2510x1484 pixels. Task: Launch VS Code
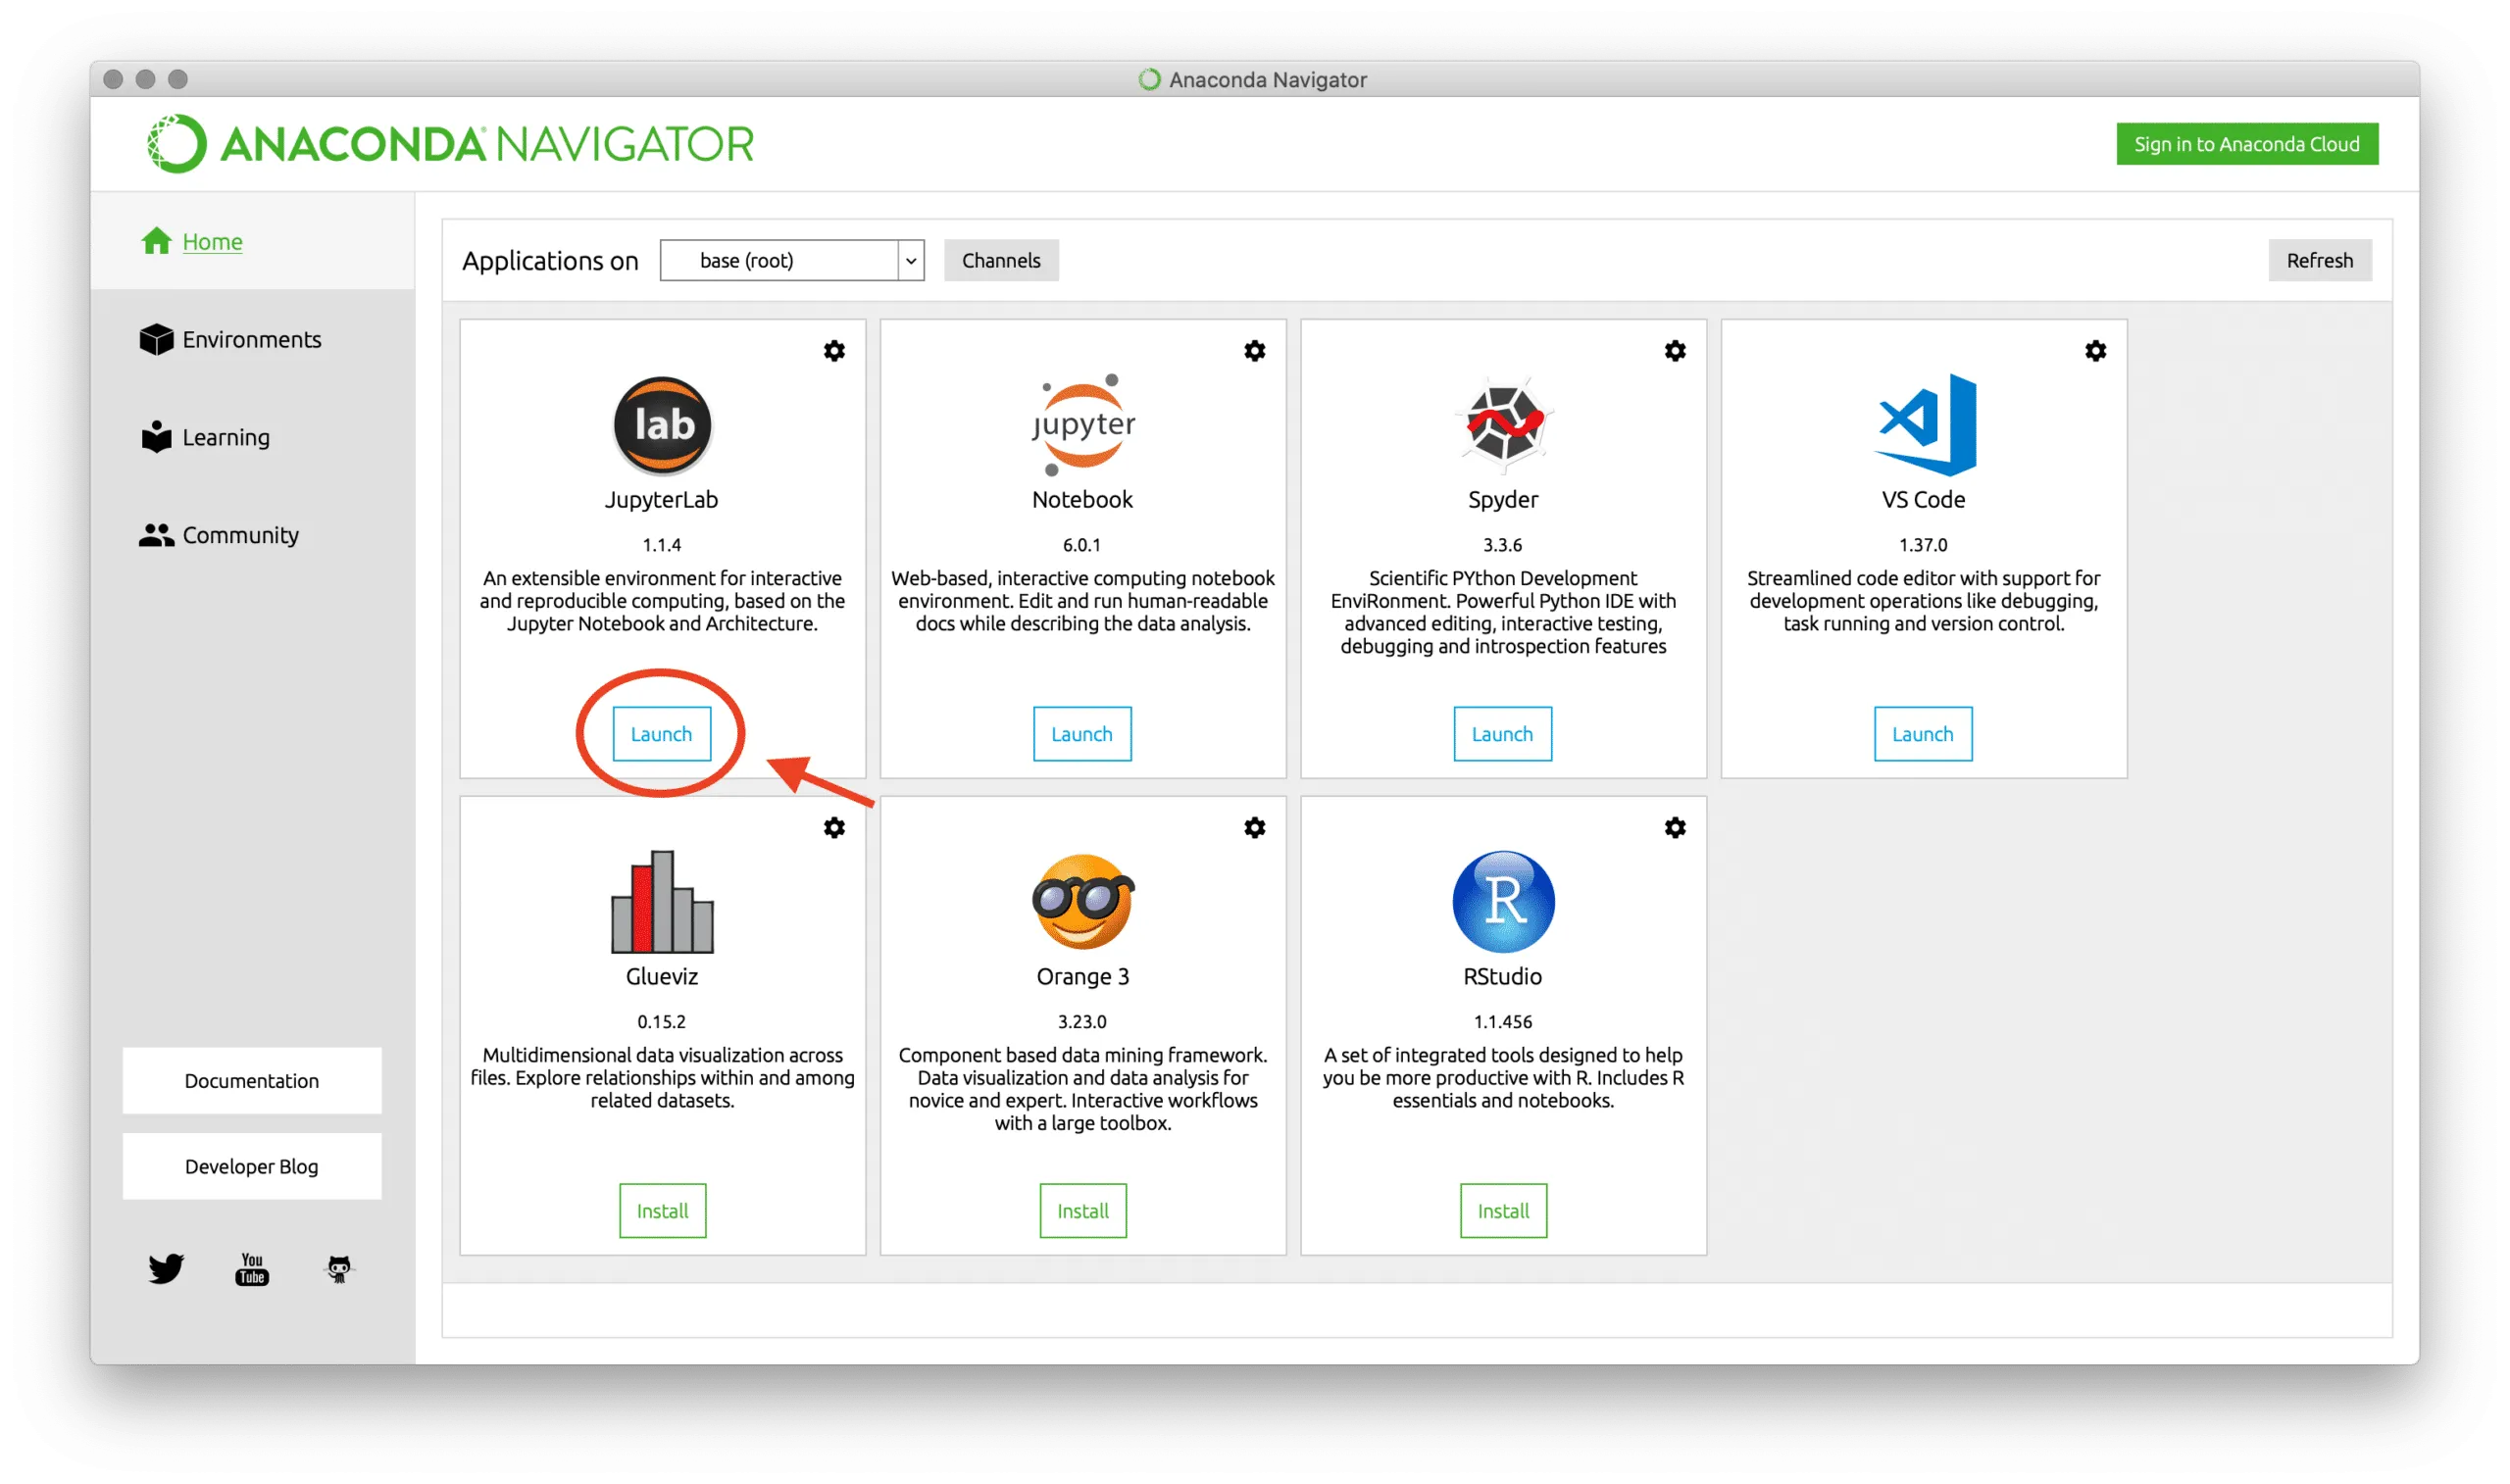[x=1923, y=734]
